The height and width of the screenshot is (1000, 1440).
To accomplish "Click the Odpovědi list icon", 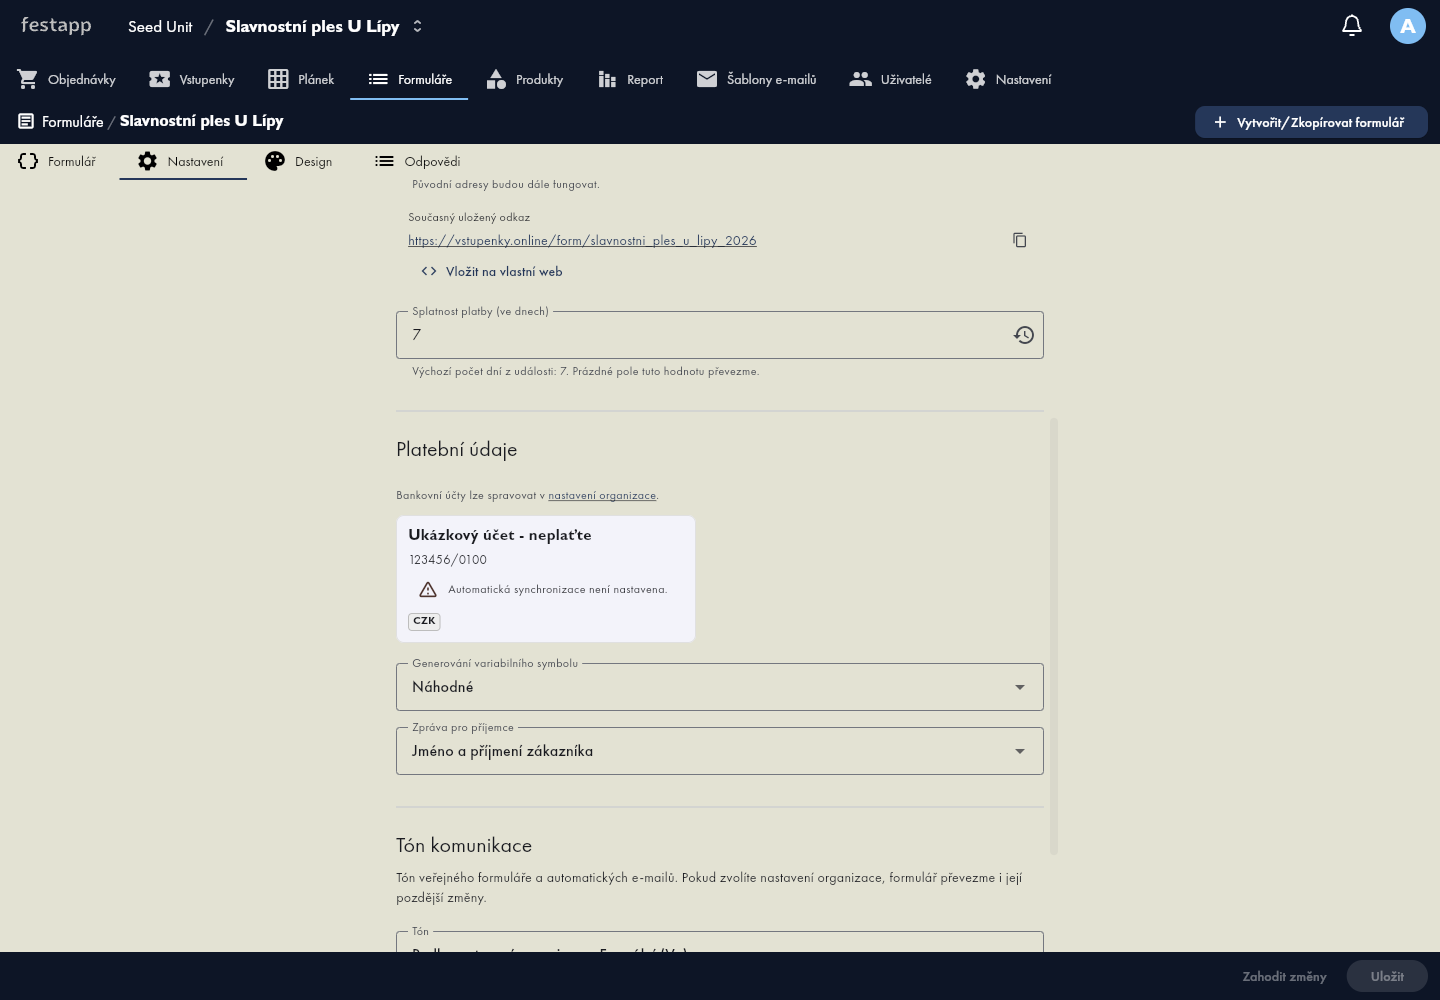I will coord(384,161).
